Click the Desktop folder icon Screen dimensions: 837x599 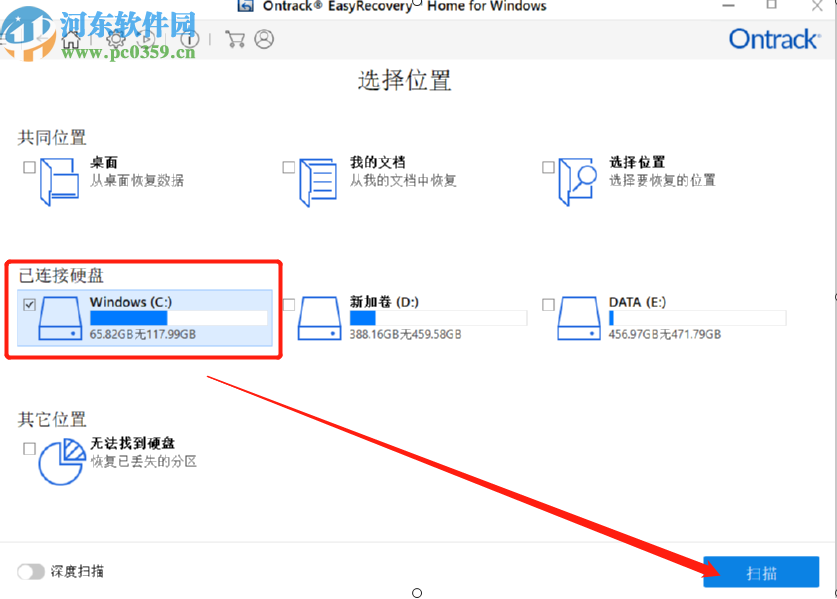[x=59, y=181]
